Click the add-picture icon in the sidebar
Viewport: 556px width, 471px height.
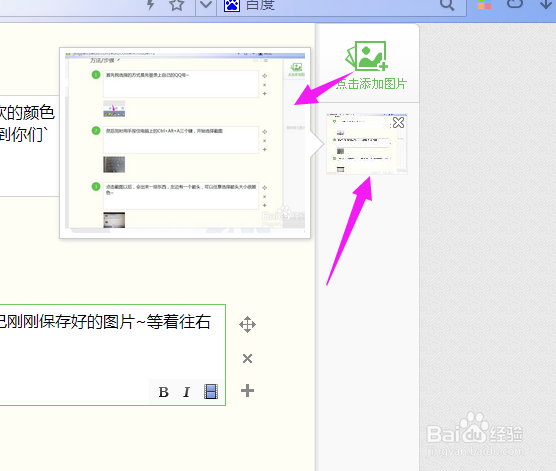[367, 56]
